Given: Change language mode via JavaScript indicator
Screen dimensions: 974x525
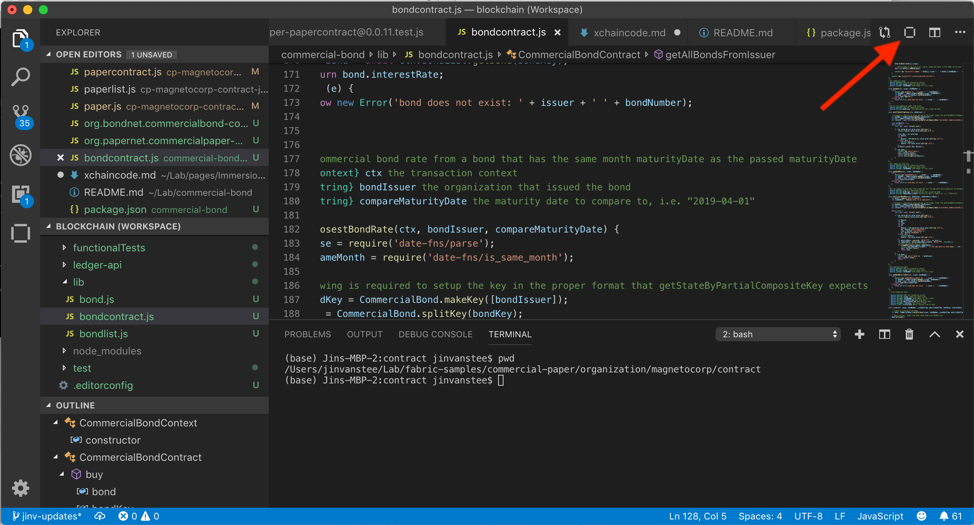Looking at the screenshot, I should coord(880,516).
